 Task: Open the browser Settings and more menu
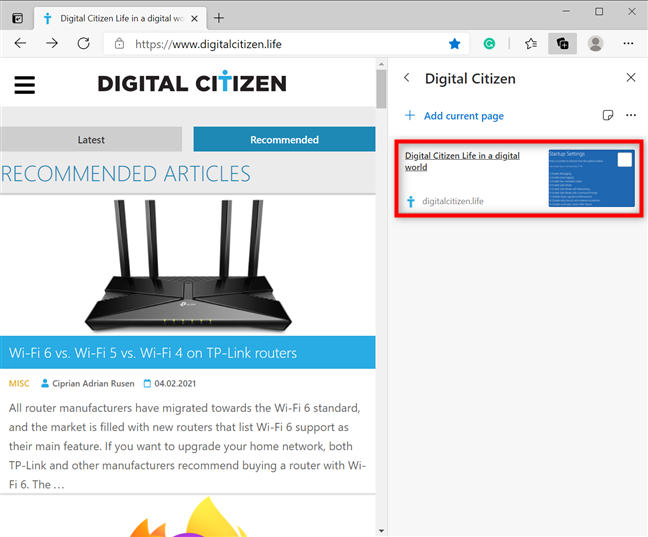[x=628, y=43]
